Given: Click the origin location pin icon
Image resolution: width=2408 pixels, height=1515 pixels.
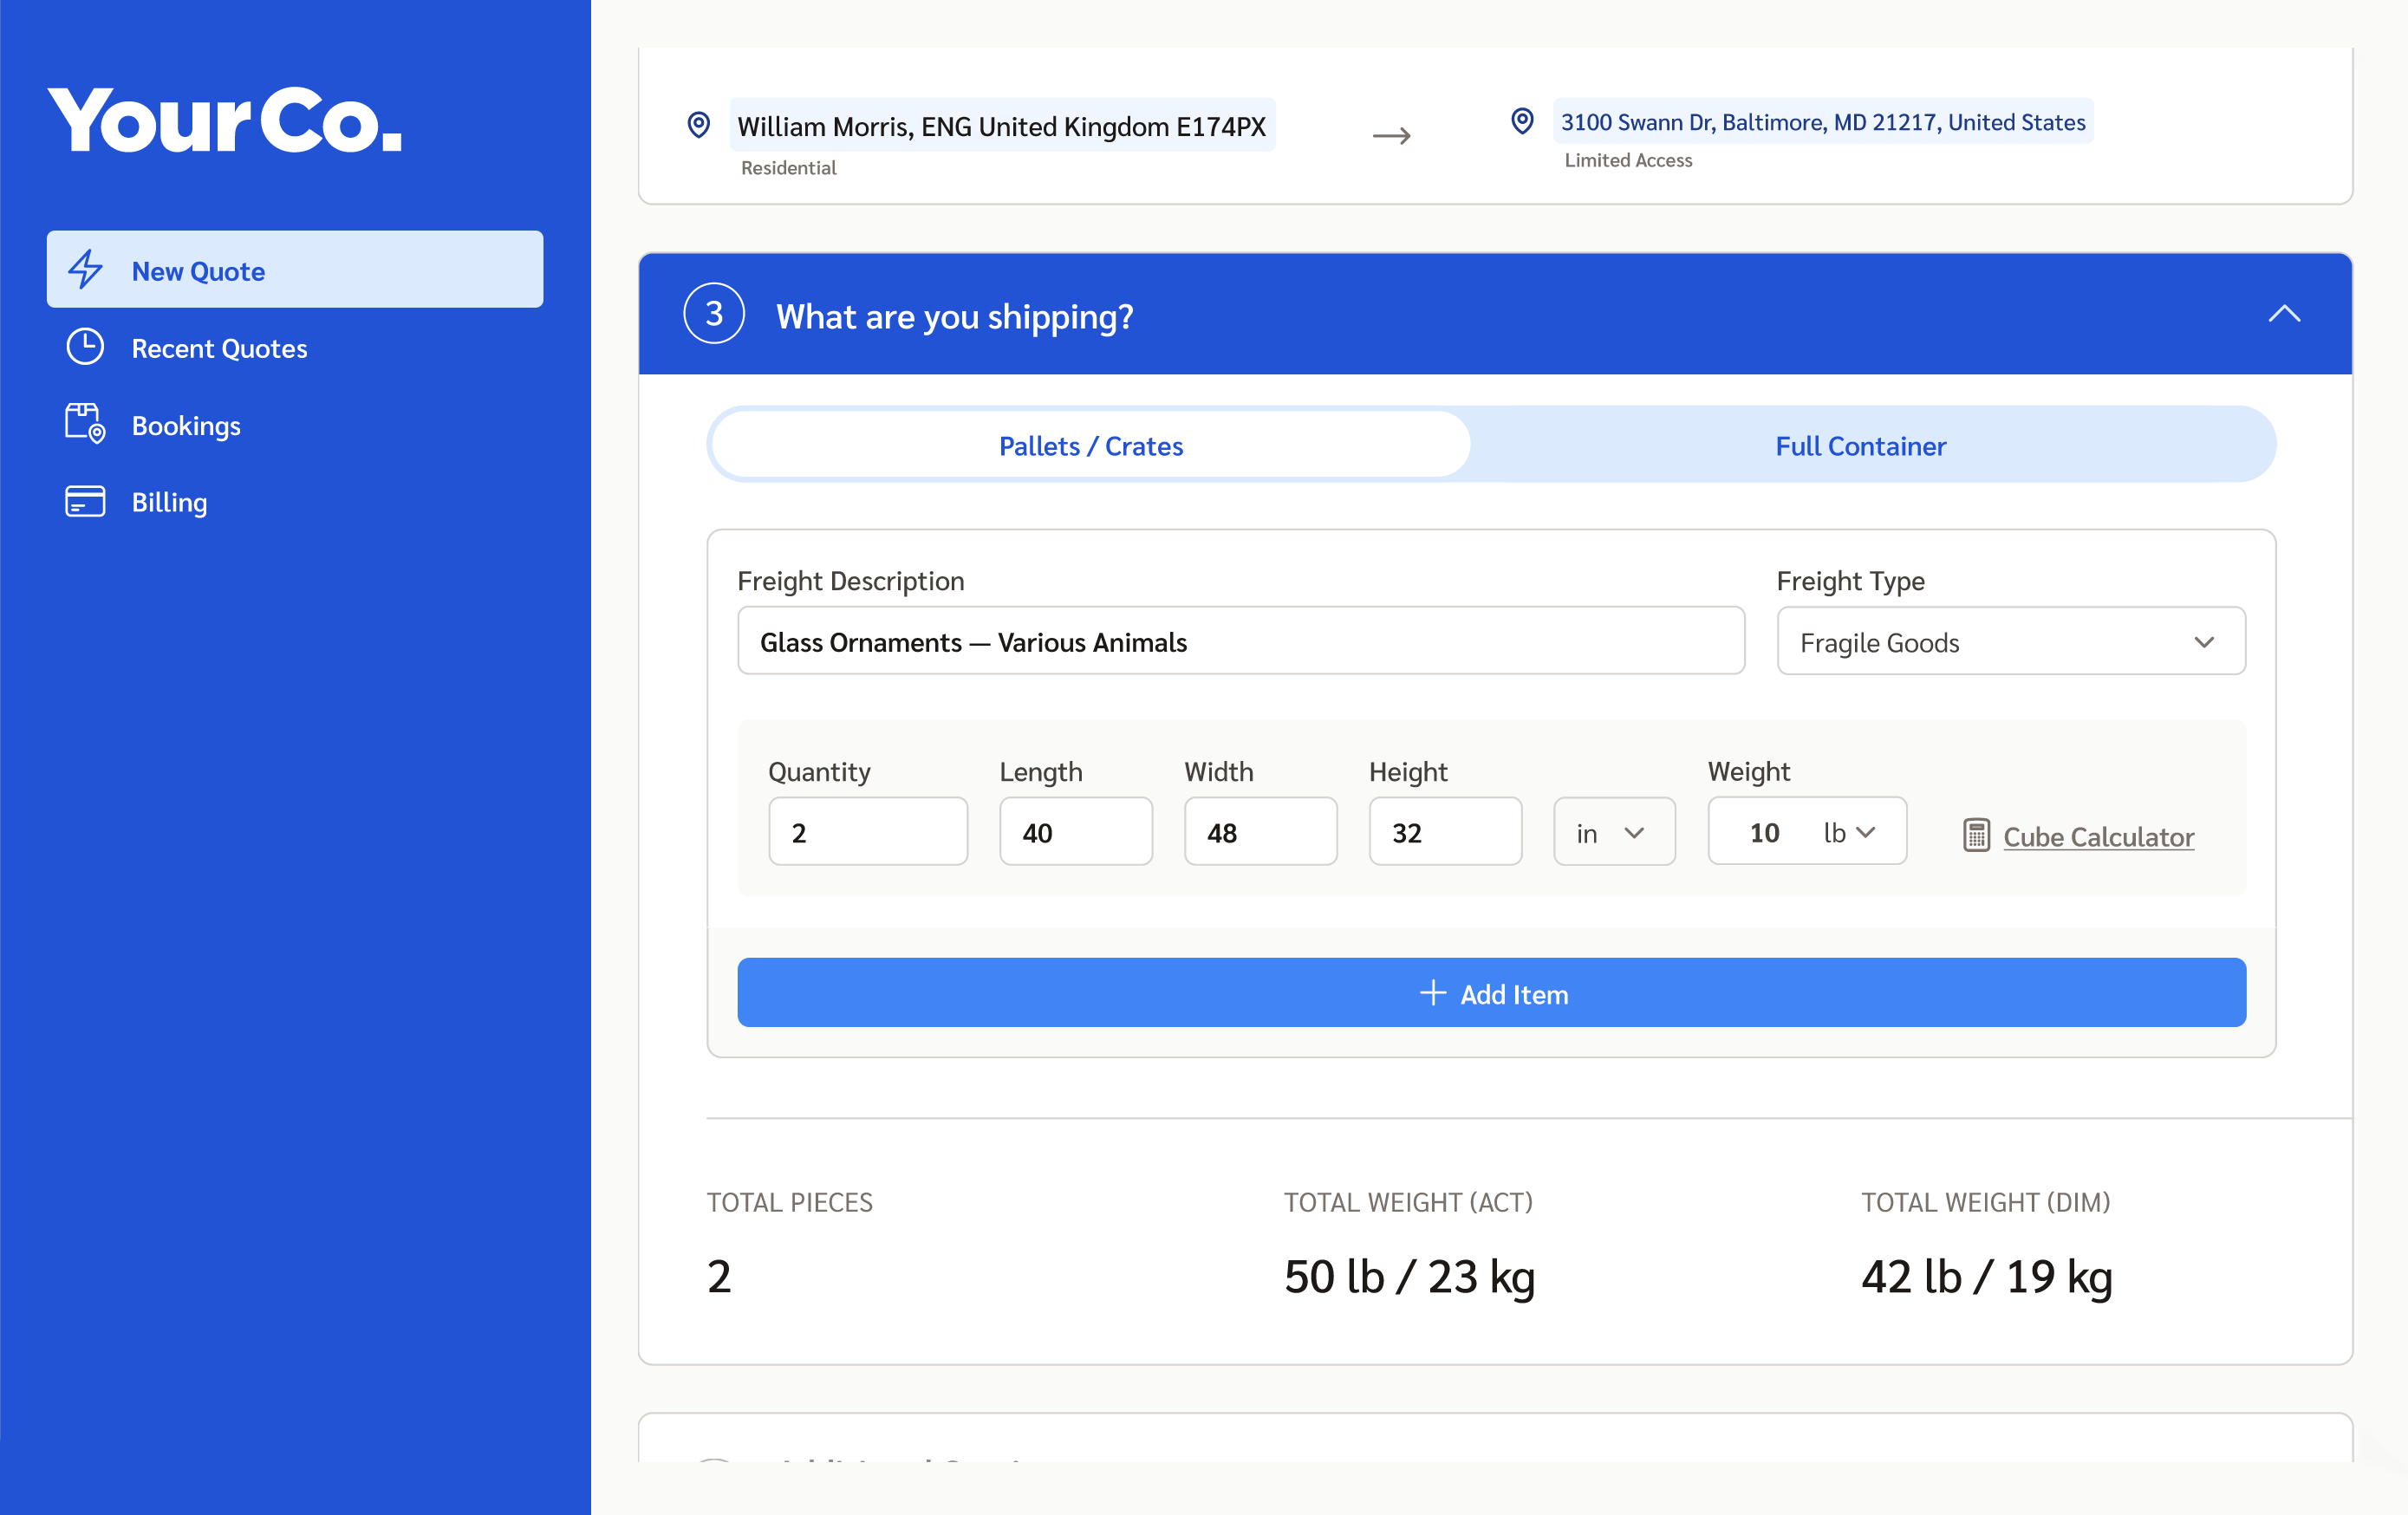Looking at the screenshot, I should 699,125.
